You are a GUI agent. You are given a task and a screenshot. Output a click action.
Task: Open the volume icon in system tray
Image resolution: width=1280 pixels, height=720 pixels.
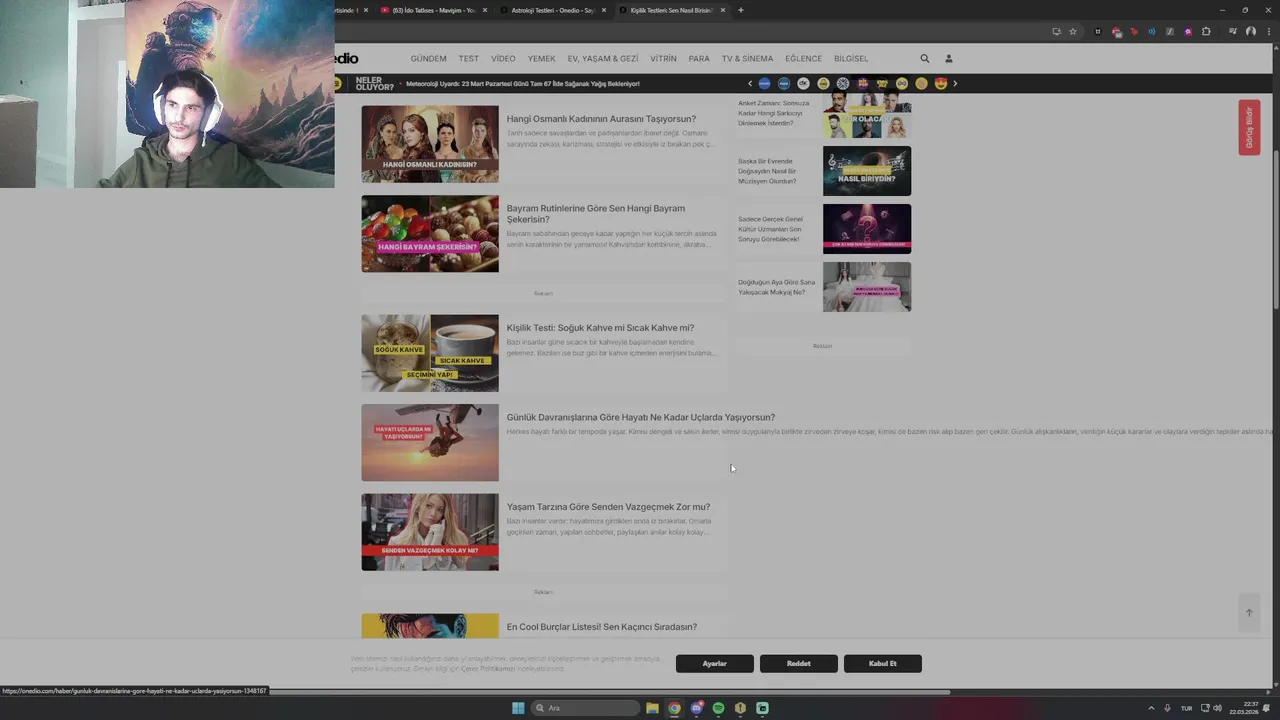[x=1217, y=708]
